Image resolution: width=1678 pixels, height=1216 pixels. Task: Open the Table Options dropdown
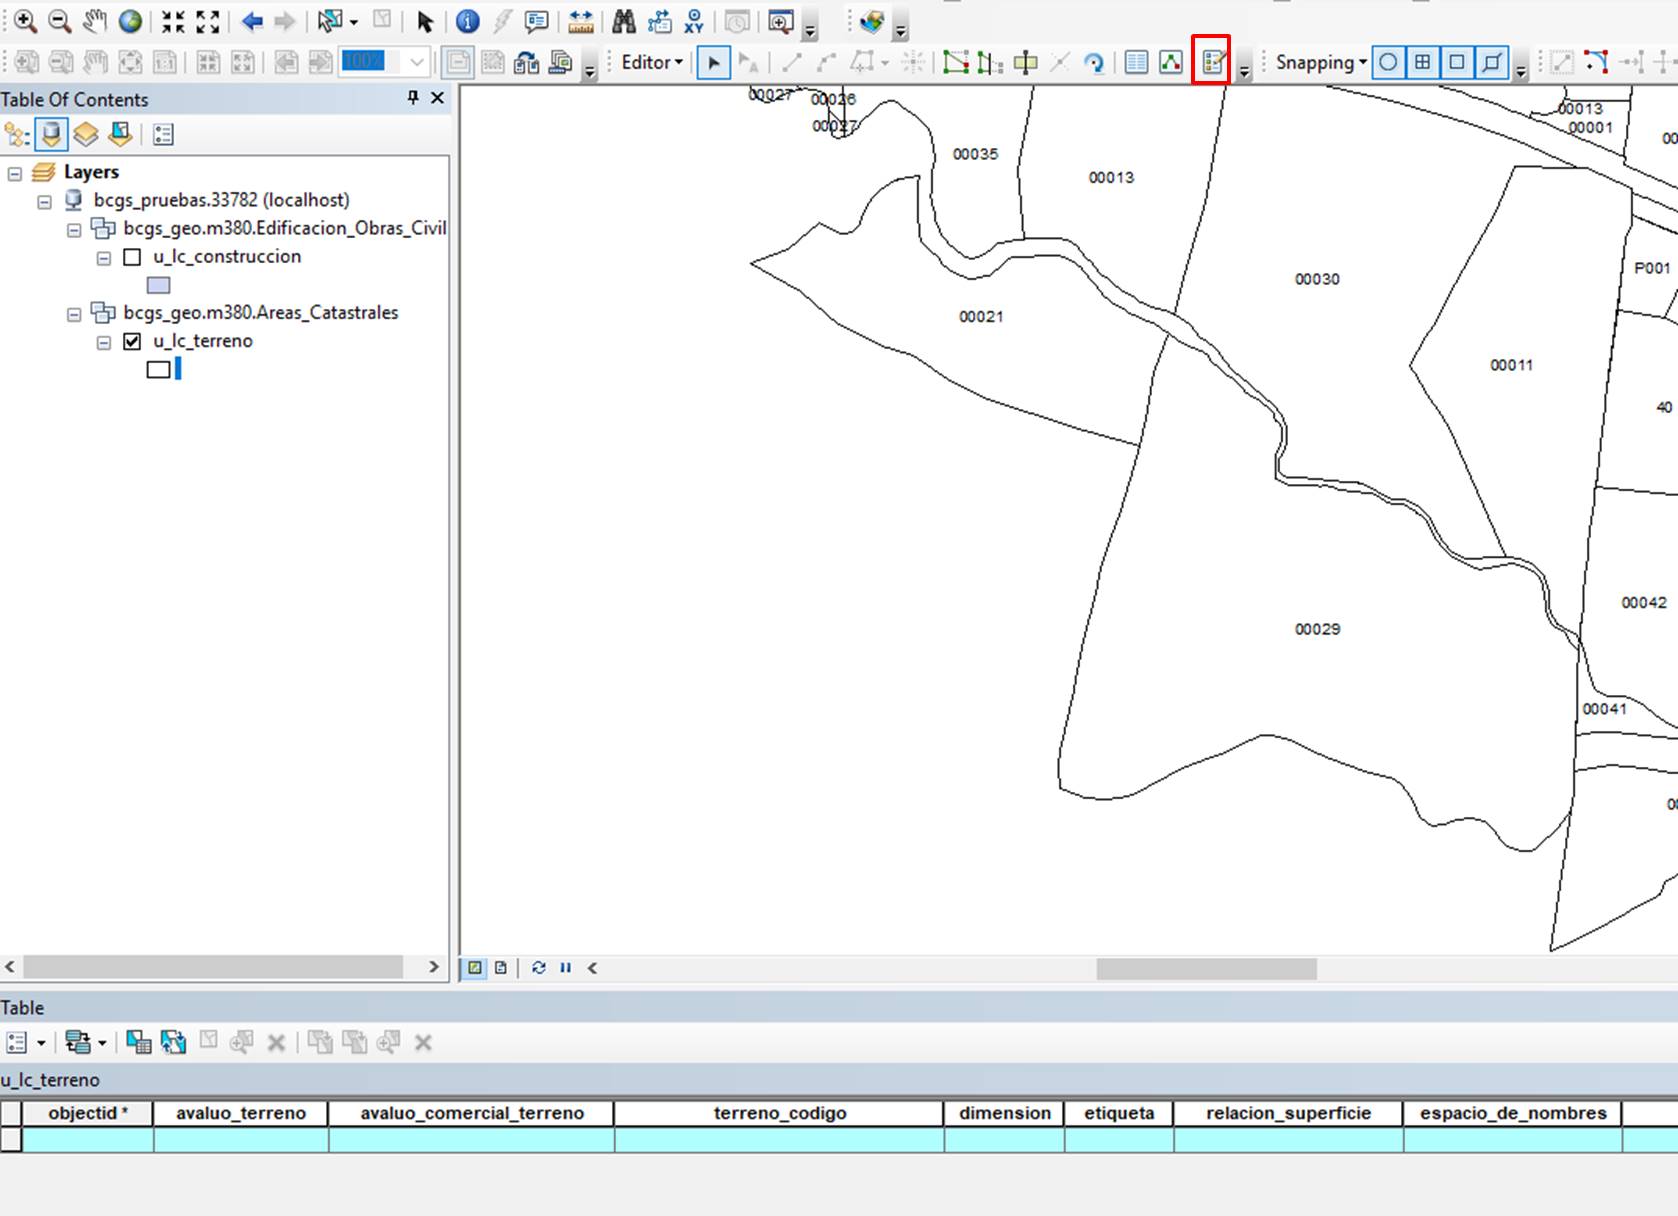(x=26, y=1043)
